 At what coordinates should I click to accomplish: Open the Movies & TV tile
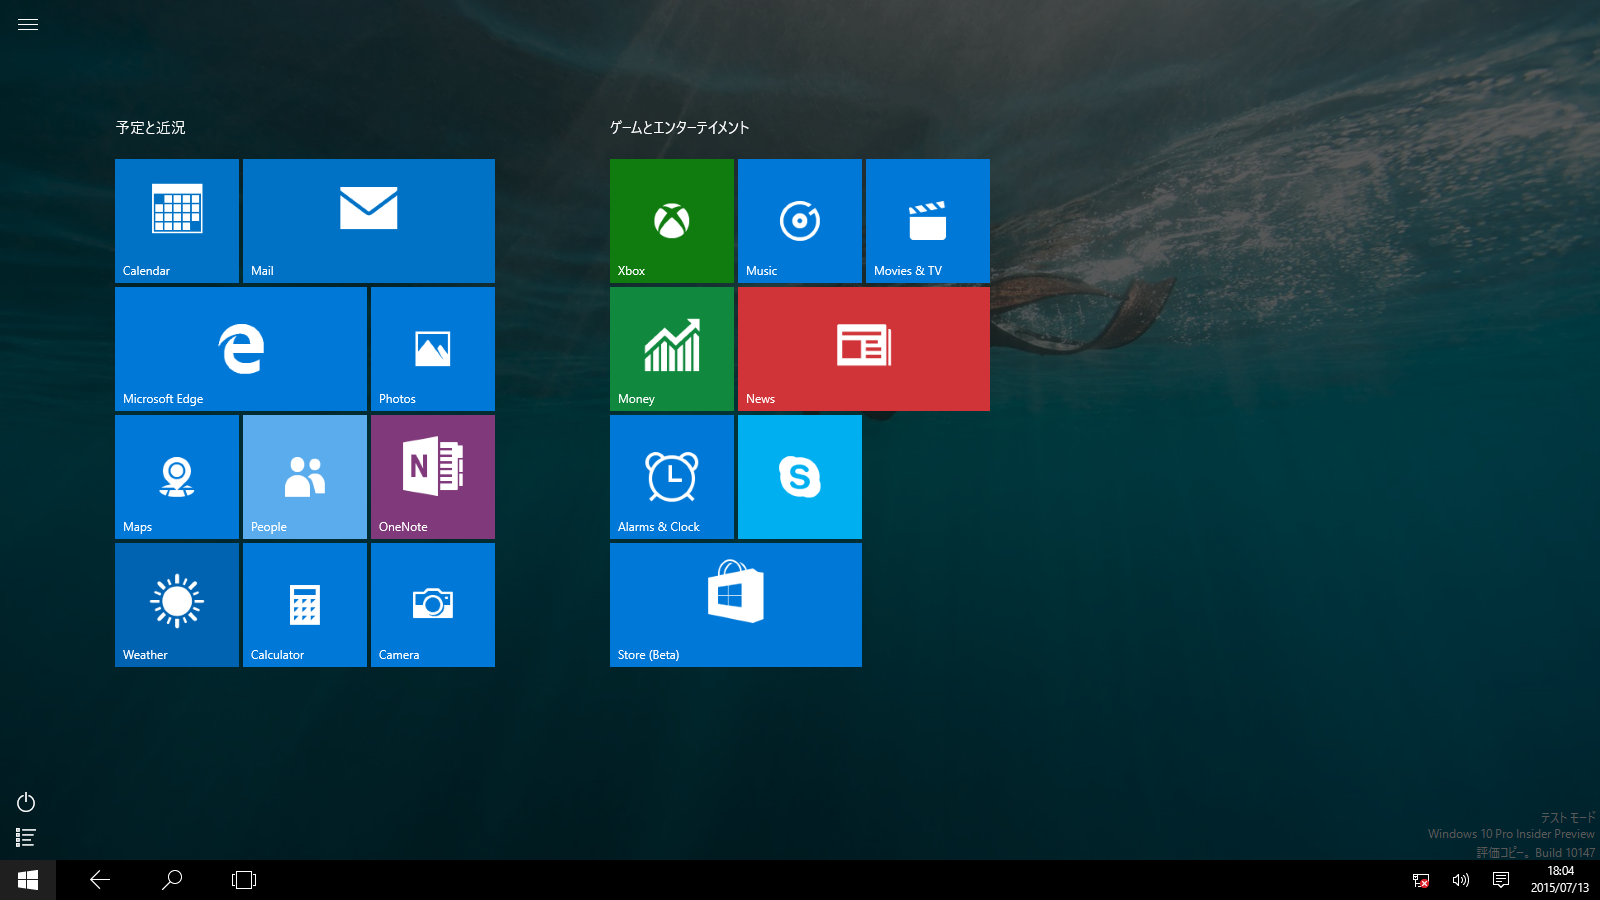928,221
